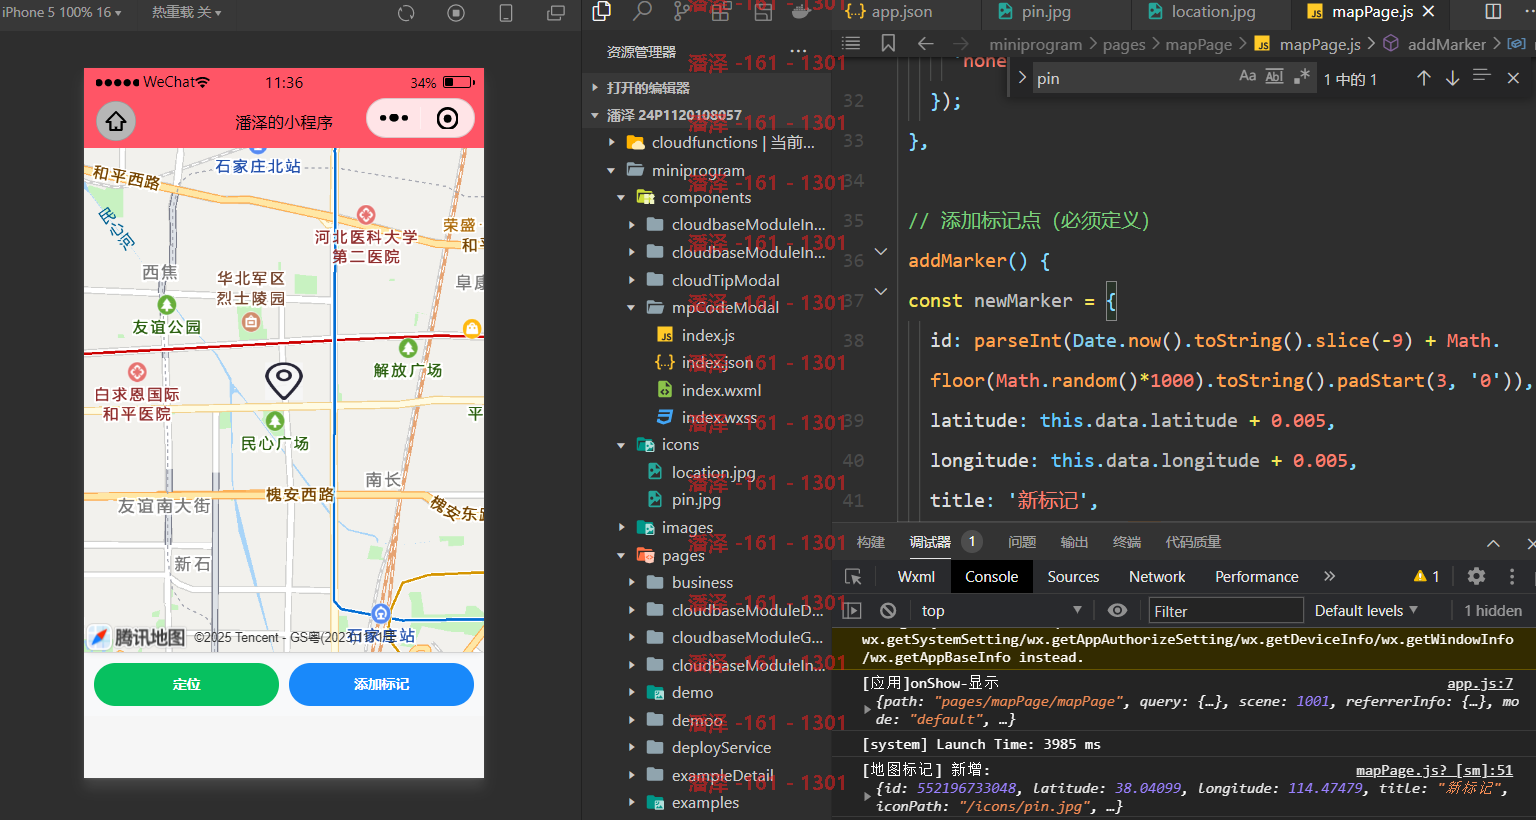Click in the console Filter field

1226,611
